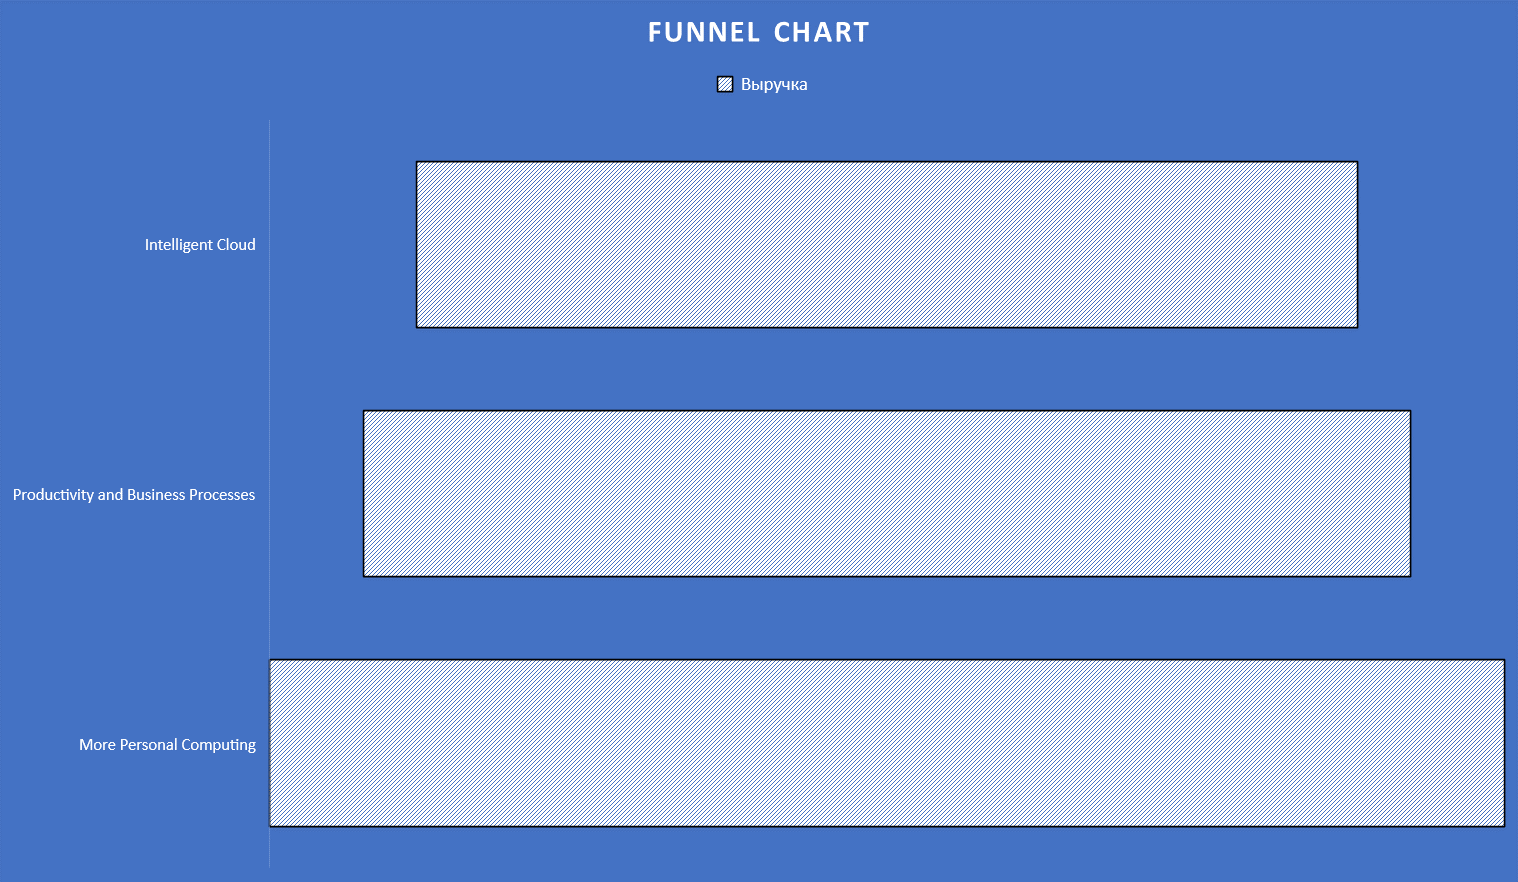Viewport: 1518px width, 882px height.
Task: Select the Productivity and Business Processes bar
Action: point(887,494)
